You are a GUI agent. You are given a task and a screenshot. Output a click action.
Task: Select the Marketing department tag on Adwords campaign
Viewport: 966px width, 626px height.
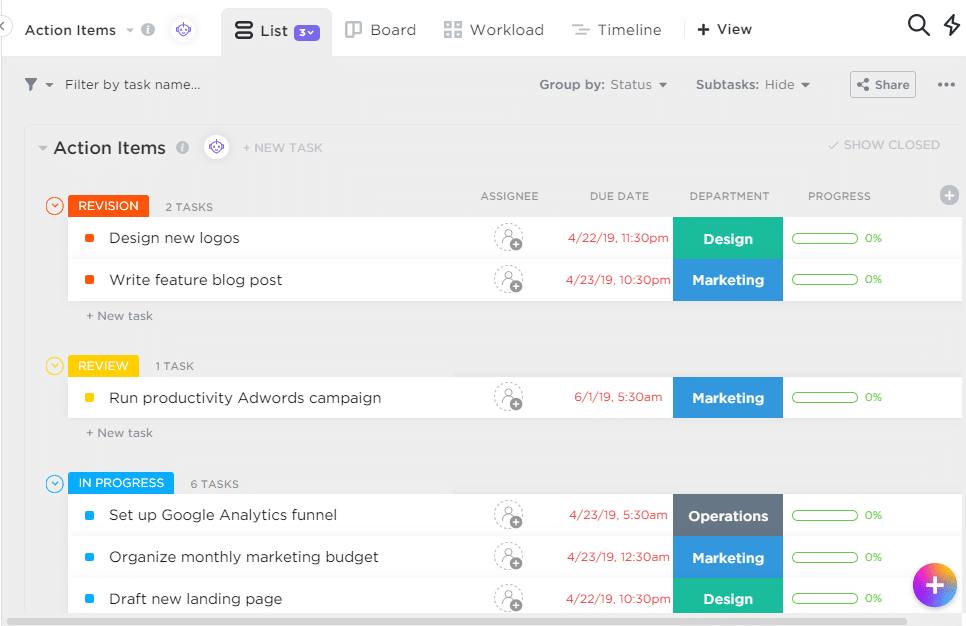[727, 397]
